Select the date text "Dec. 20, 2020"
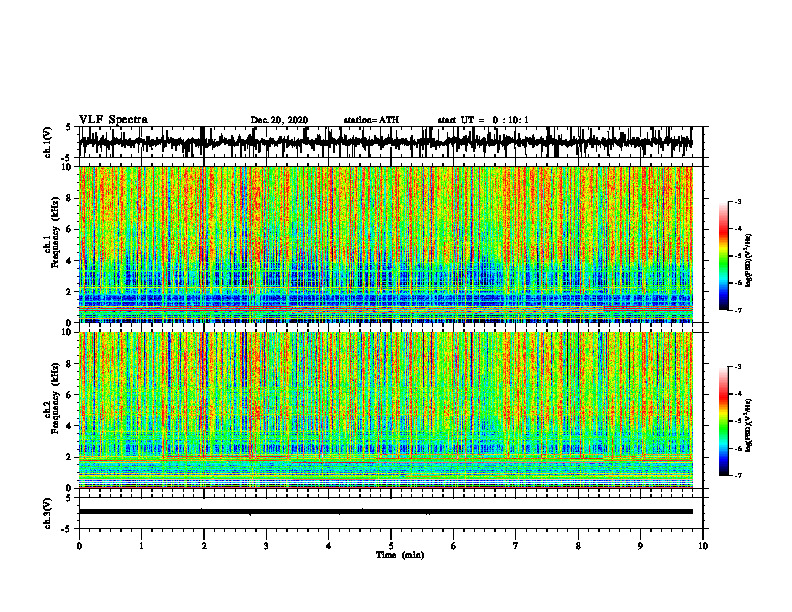792x612 pixels. pos(279,120)
